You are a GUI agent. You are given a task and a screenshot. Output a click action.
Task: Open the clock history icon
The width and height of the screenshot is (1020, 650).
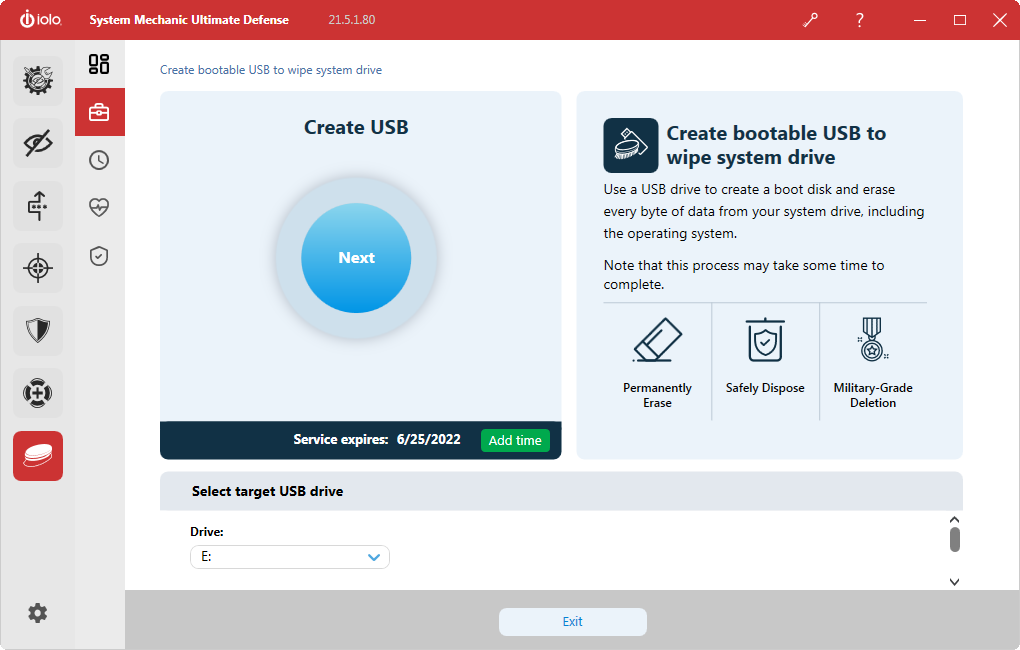pos(99,160)
